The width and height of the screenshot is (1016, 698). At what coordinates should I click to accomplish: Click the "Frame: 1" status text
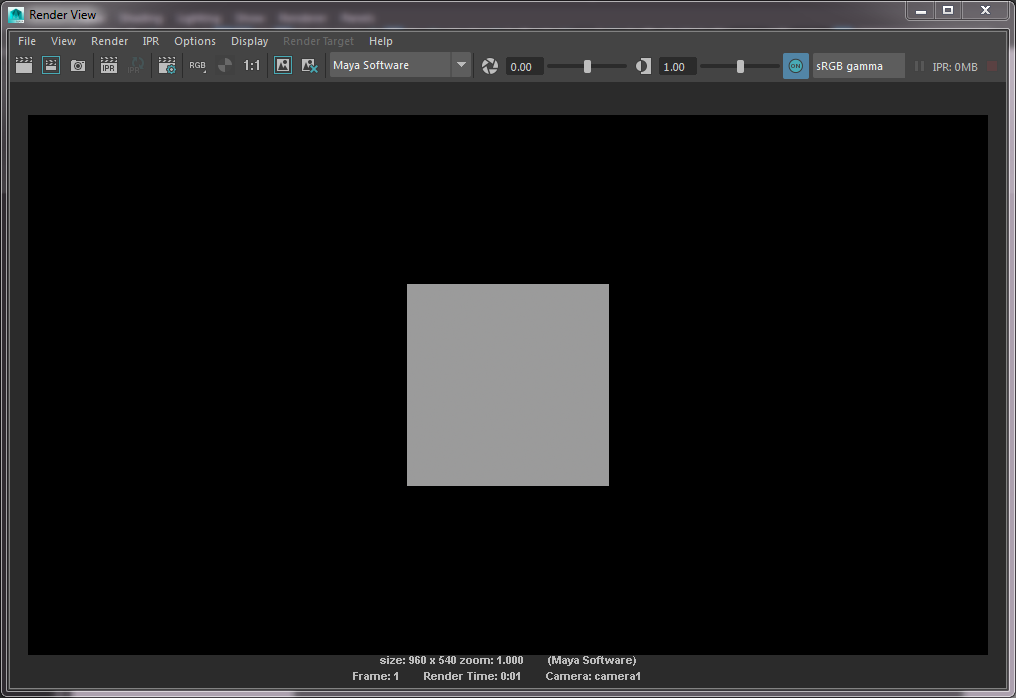[x=376, y=676]
